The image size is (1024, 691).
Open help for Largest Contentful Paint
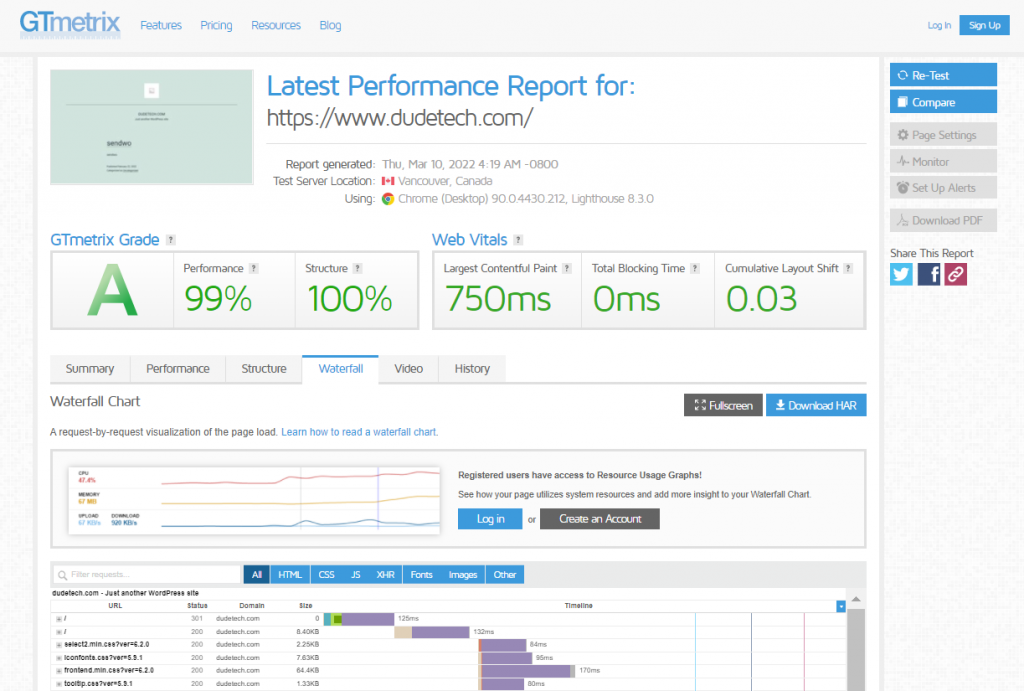tap(567, 268)
